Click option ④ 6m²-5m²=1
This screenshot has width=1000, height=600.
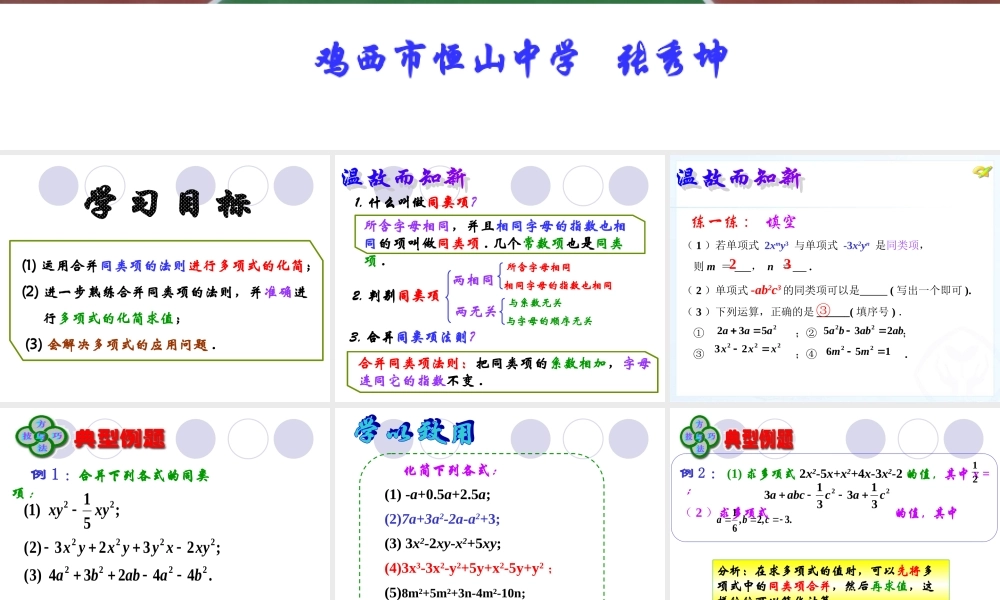pos(848,352)
